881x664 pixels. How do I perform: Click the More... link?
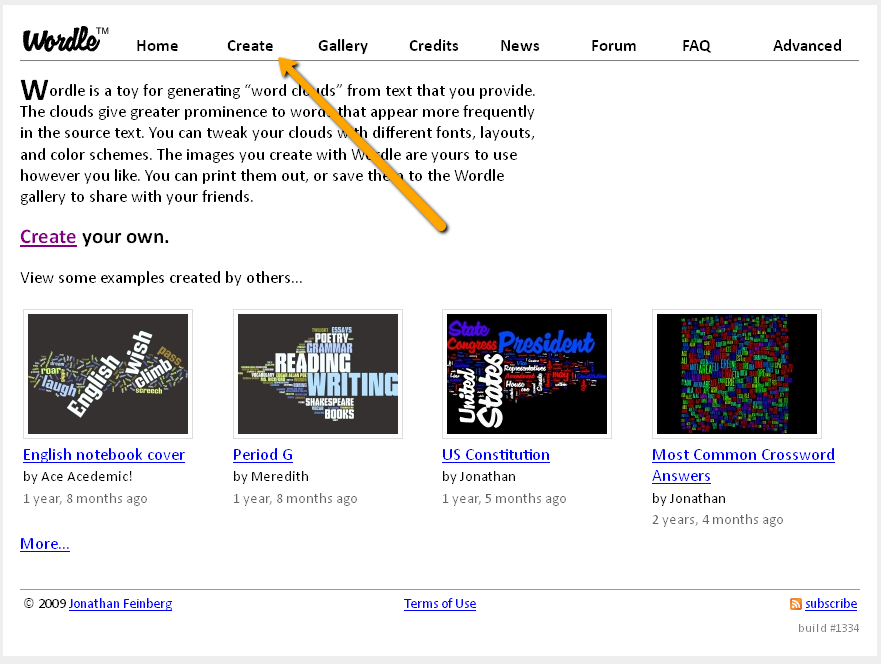point(45,544)
